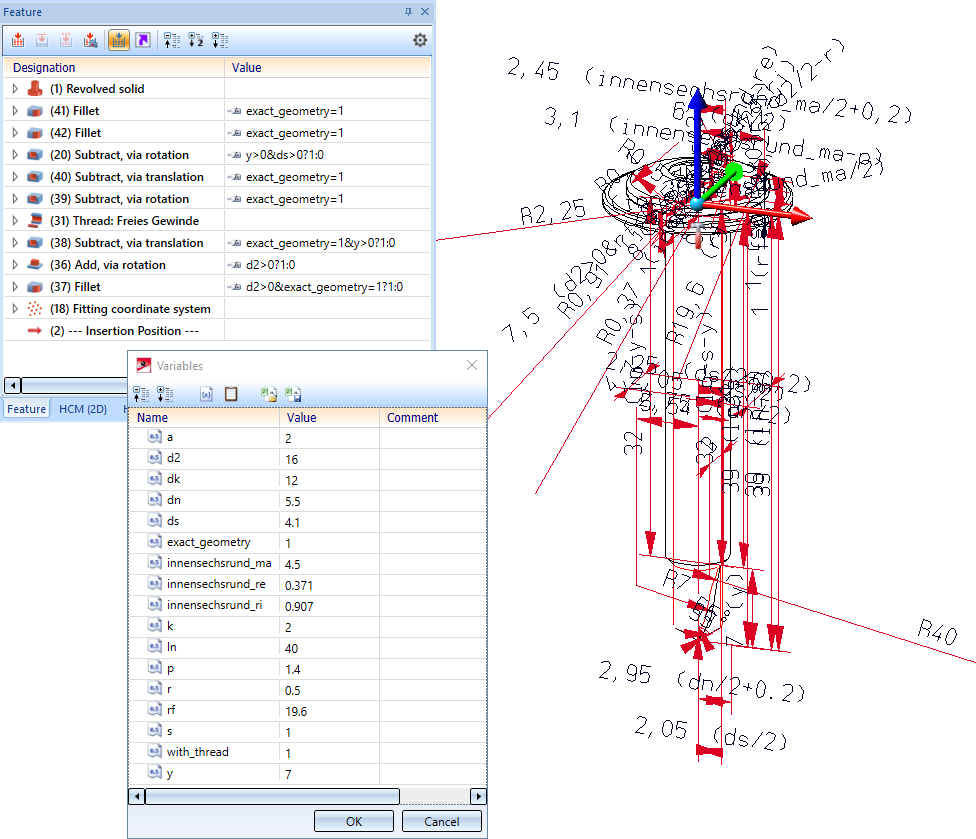Image resolution: width=976 pixels, height=839 pixels.
Task: Cancel the Variables dialog
Action: pos(442,821)
